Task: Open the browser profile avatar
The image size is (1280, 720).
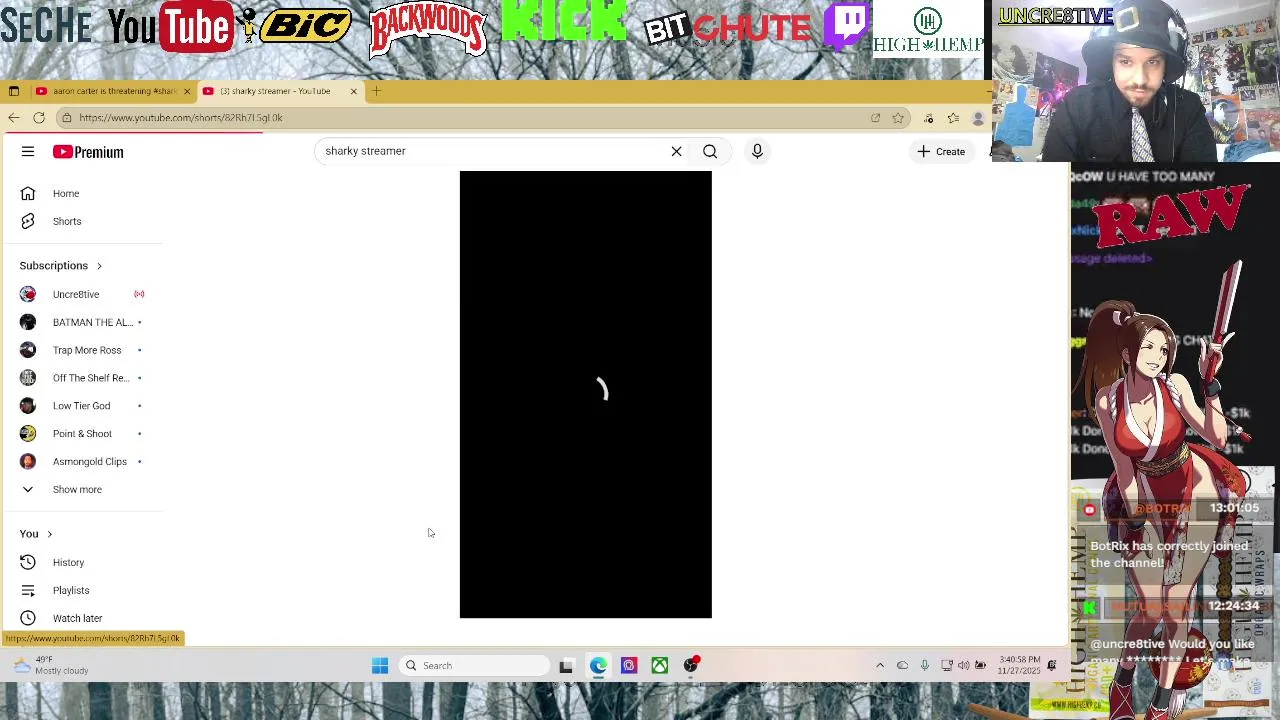Action: 978,118
